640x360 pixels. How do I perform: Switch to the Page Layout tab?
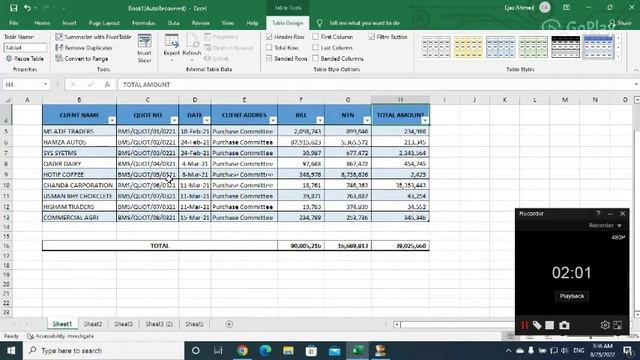104,23
